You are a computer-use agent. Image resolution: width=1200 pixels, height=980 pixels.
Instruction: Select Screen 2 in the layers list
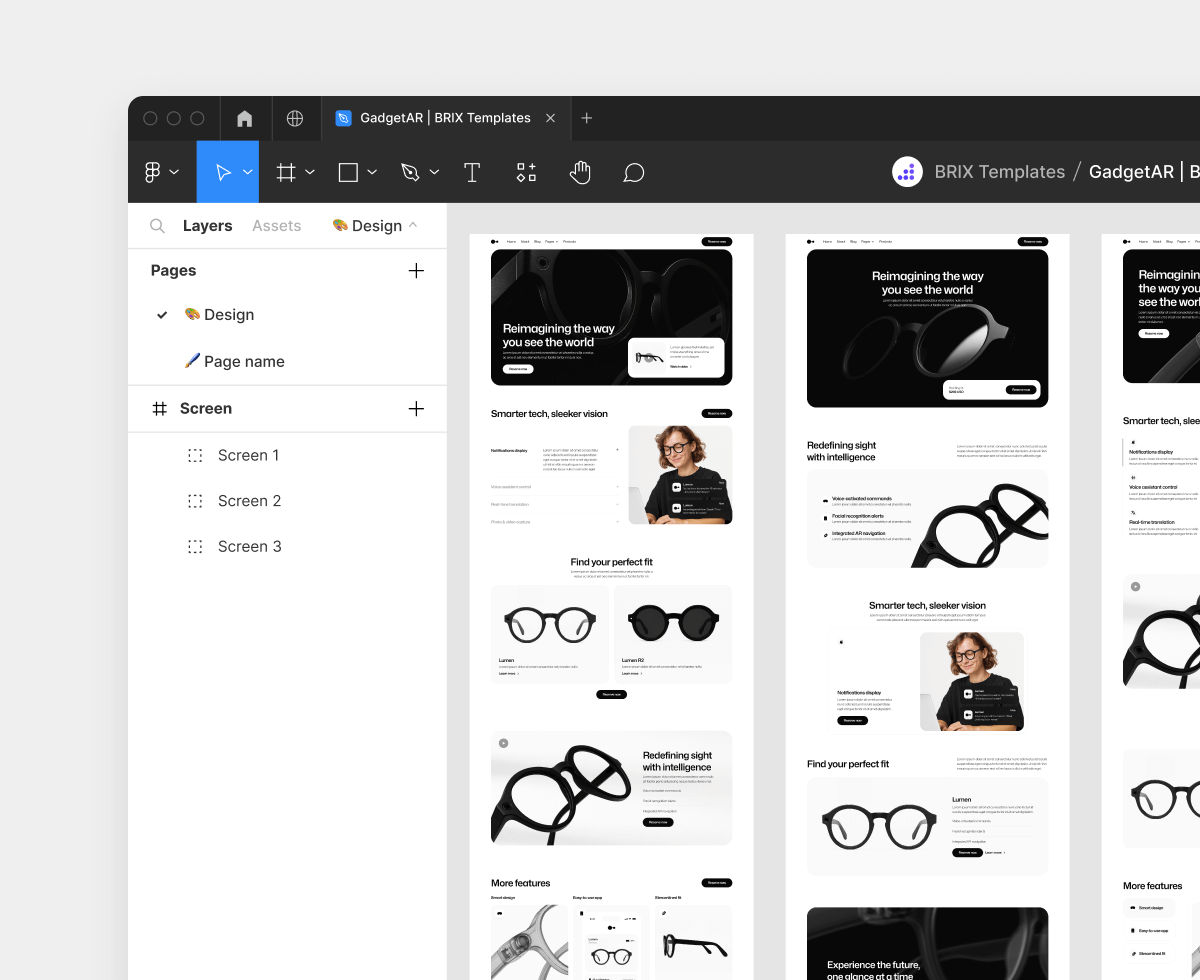tap(249, 500)
